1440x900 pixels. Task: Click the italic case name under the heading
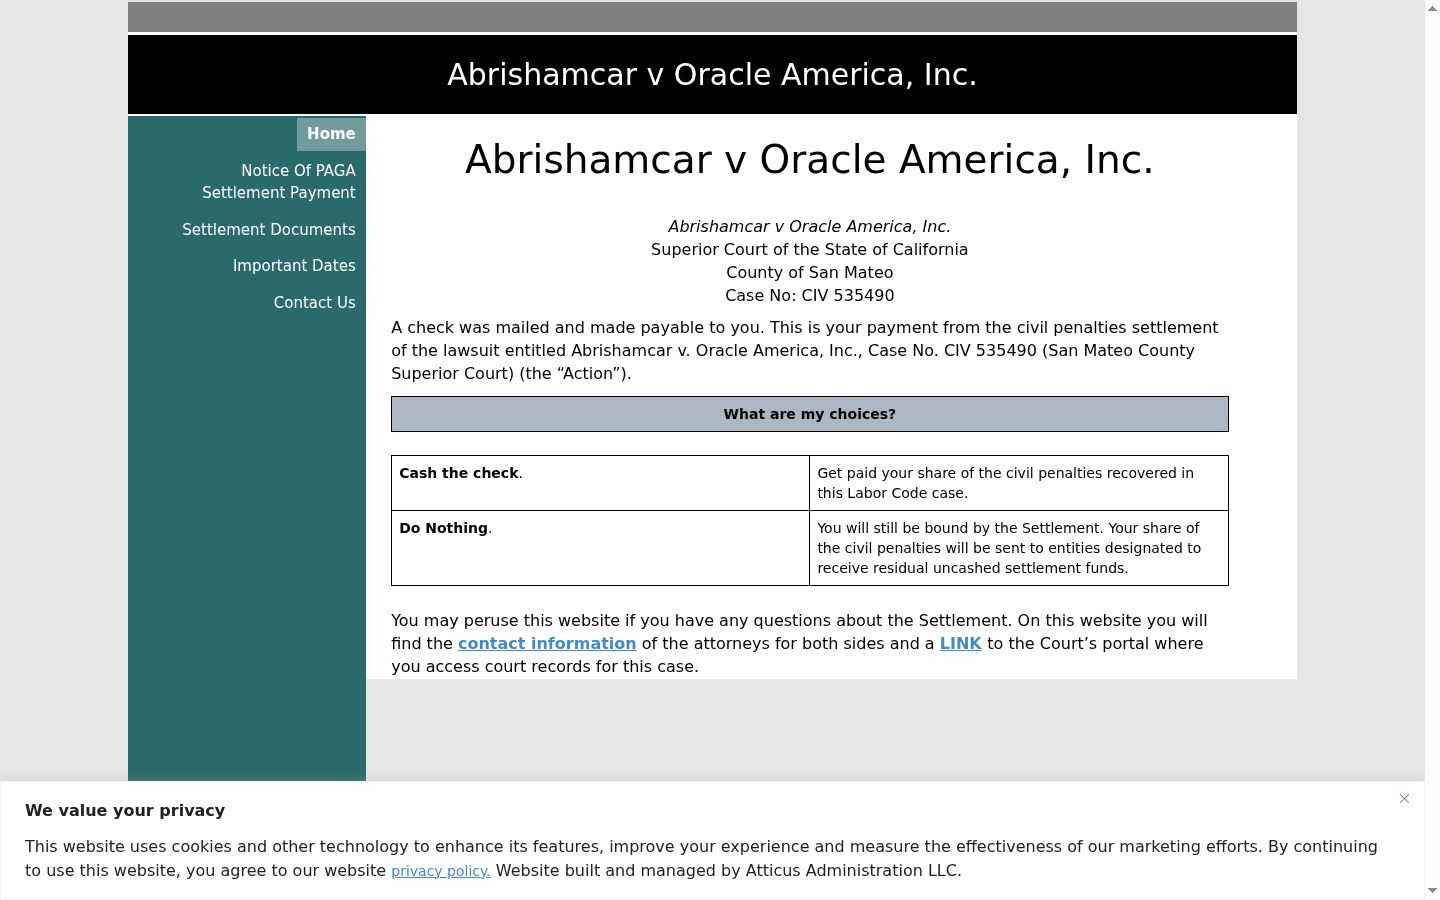click(809, 226)
